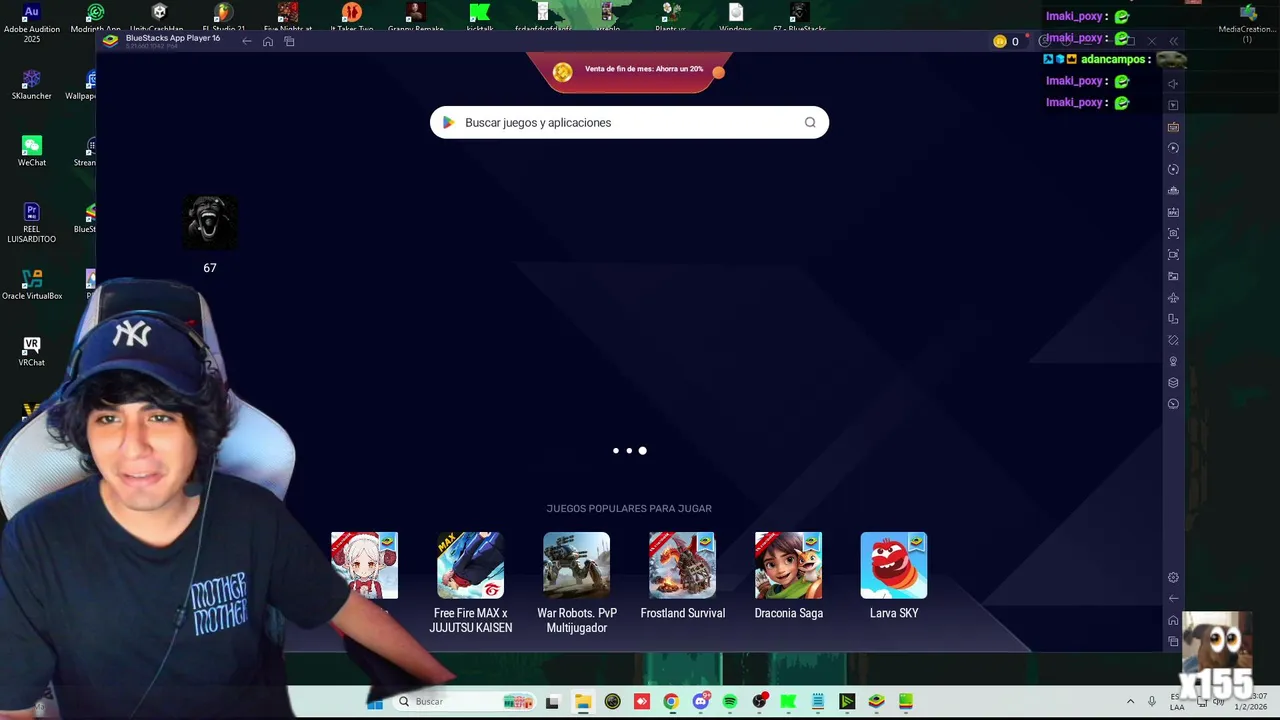This screenshot has width=1280, height=720.
Task: Click the boat-shaped sidebar icon above the APK icon
Action: pyautogui.click(x=1173, y=191)
